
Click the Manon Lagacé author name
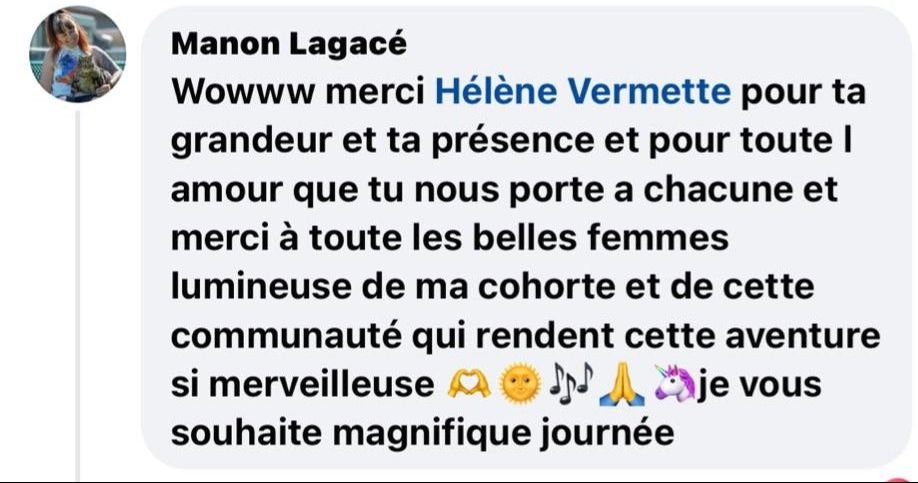[x=289, y=44]
